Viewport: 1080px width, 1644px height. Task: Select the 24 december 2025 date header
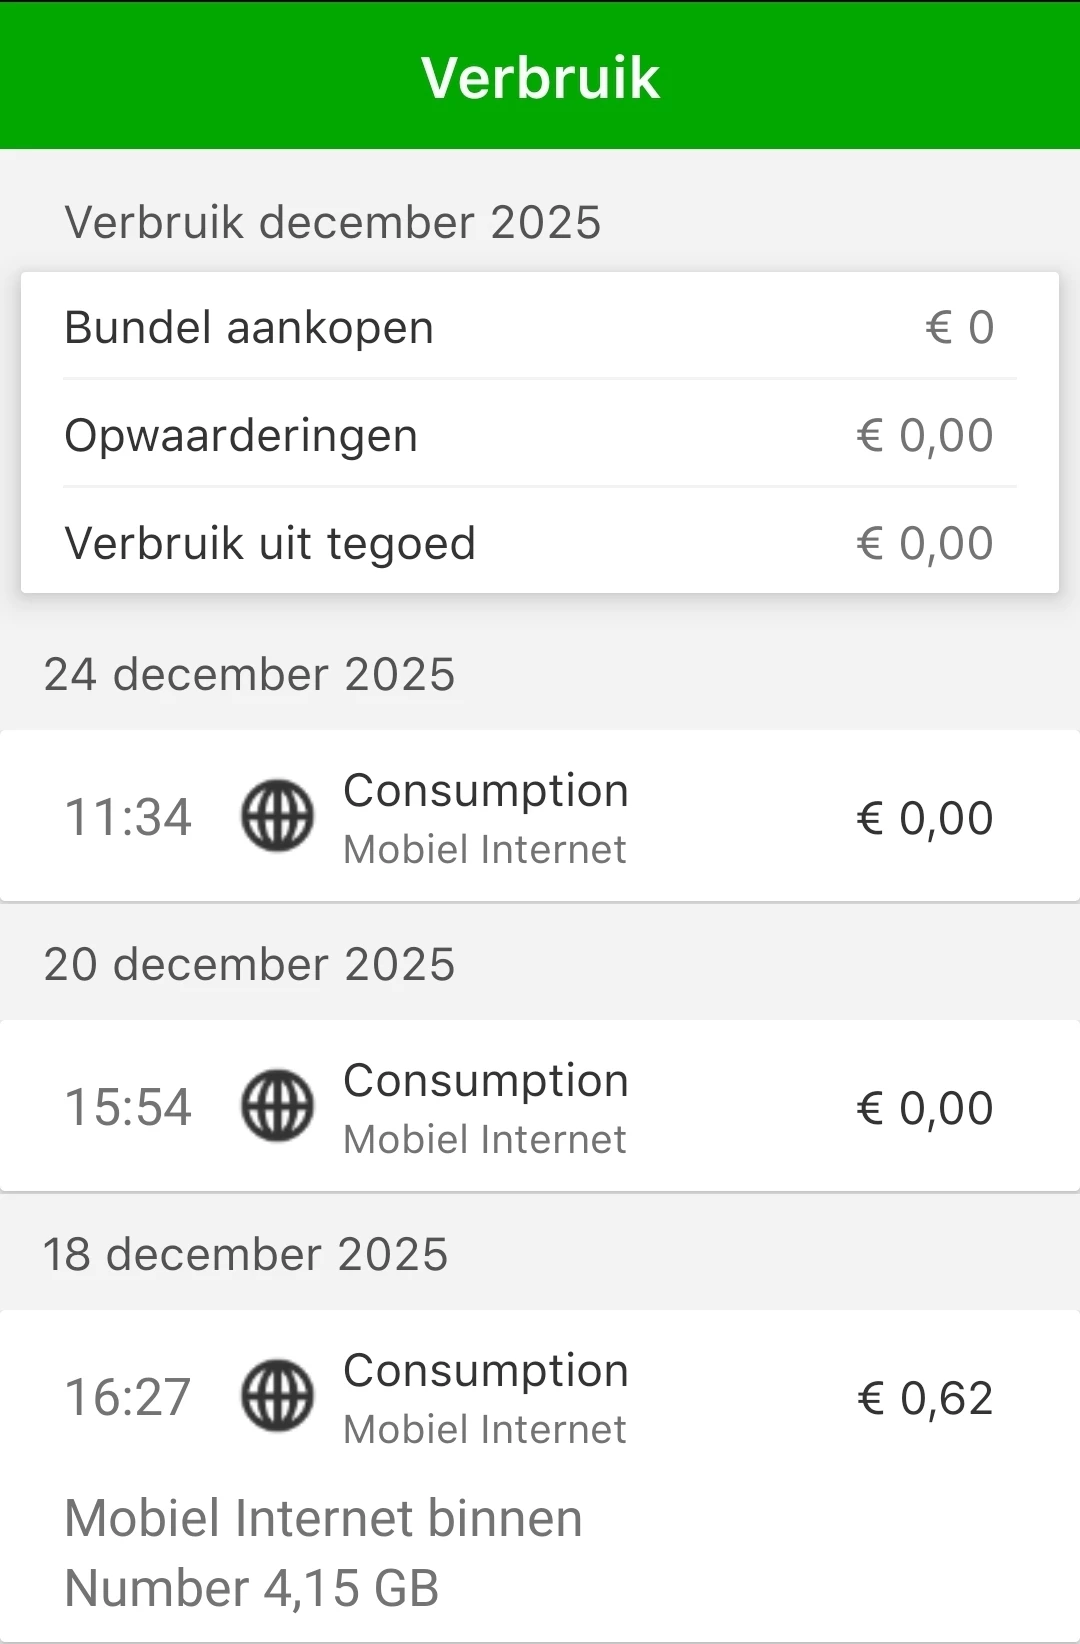(x=249, y=674)
